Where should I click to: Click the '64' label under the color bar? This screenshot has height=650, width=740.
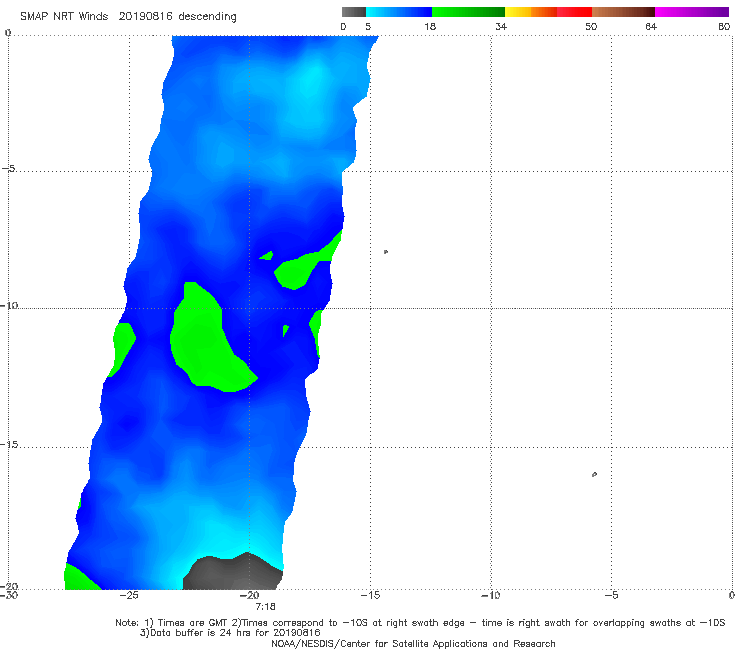(651, 26)
